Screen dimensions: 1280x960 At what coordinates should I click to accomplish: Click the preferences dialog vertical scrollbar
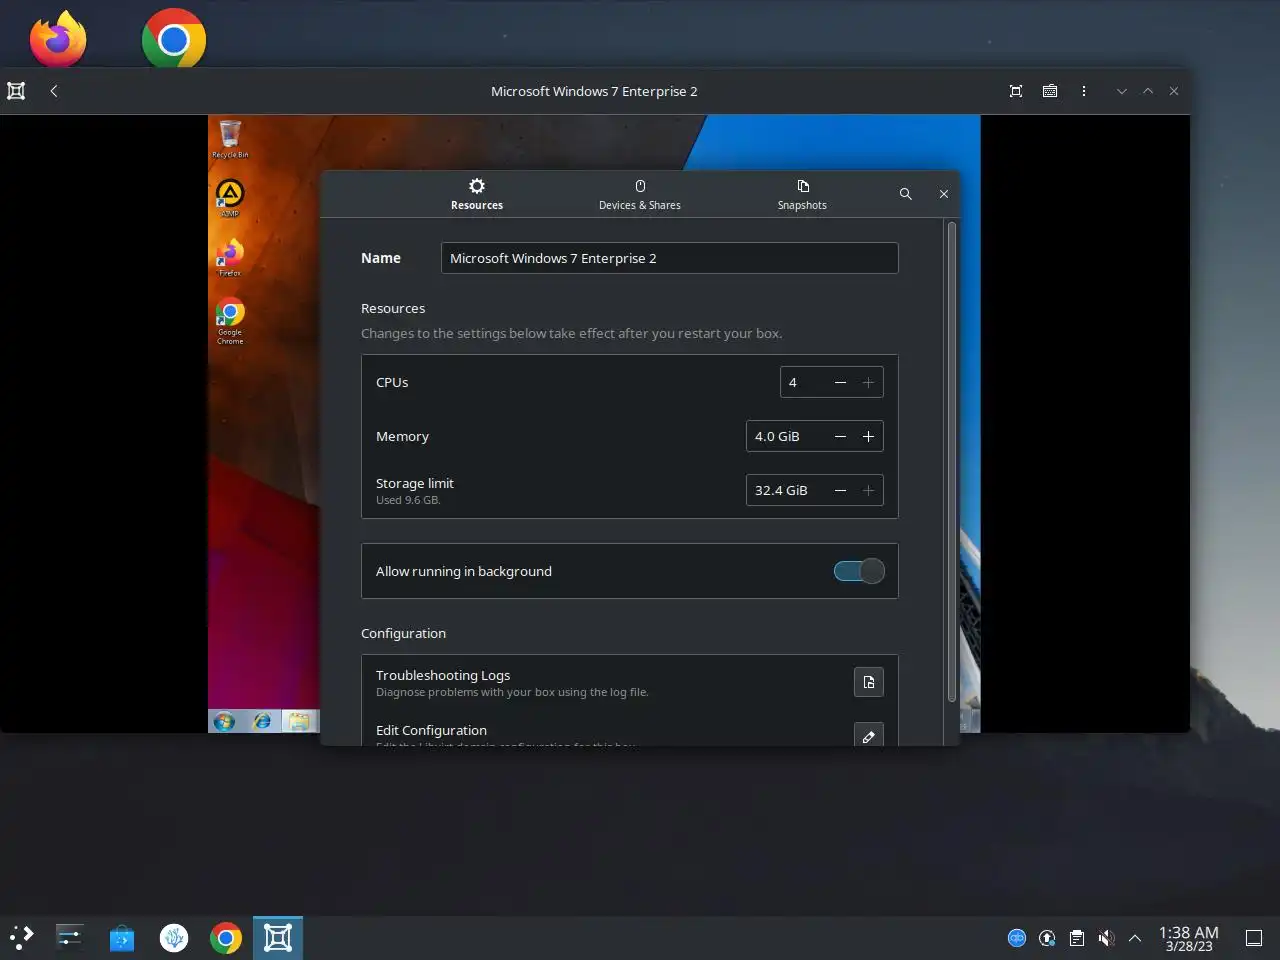point(951,462)
